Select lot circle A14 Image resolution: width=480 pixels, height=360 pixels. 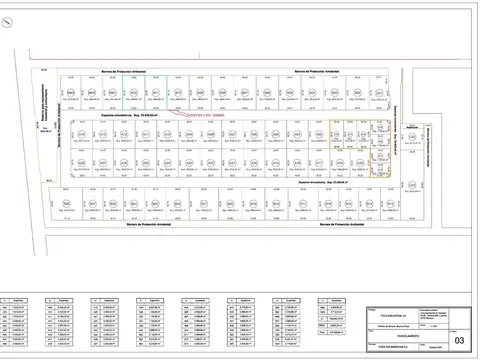click(x=81, y=134)
